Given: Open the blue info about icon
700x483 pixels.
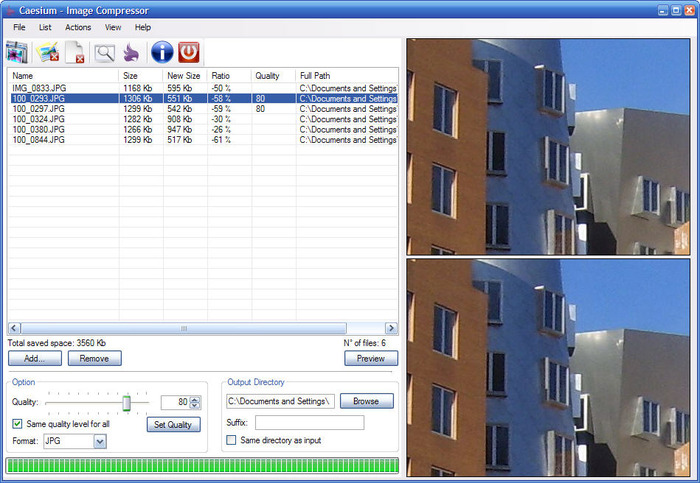Looking at the screenshot, I should (x=162, y=52).
